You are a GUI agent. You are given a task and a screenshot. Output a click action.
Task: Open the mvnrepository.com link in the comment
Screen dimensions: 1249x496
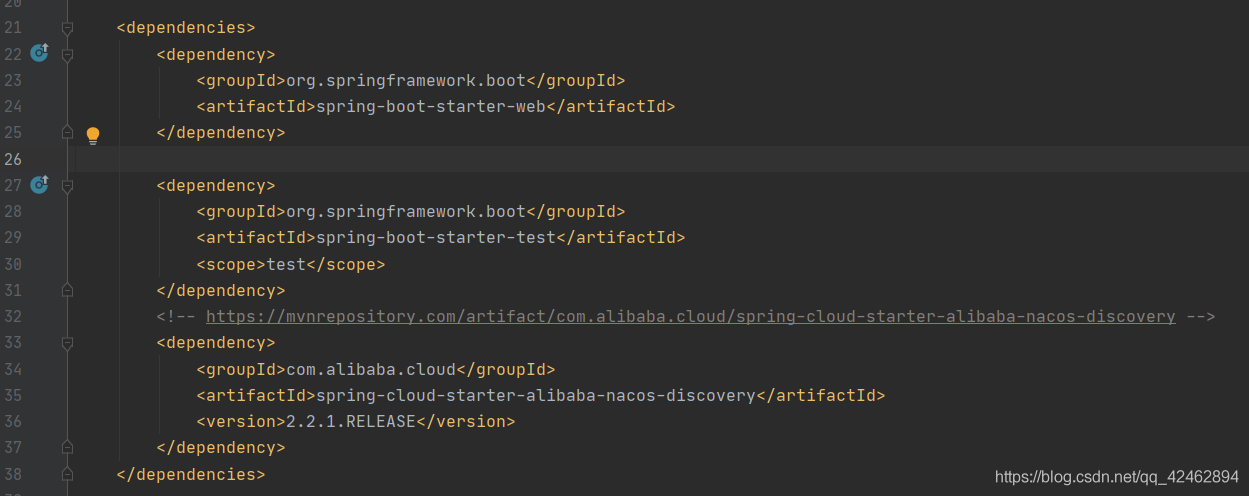690,316
